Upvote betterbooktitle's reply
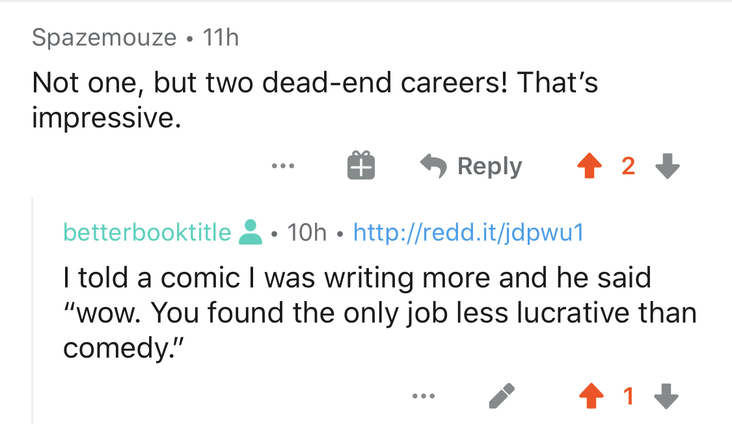The width and height of the screenshot is (732, 424). pos(591,396)
